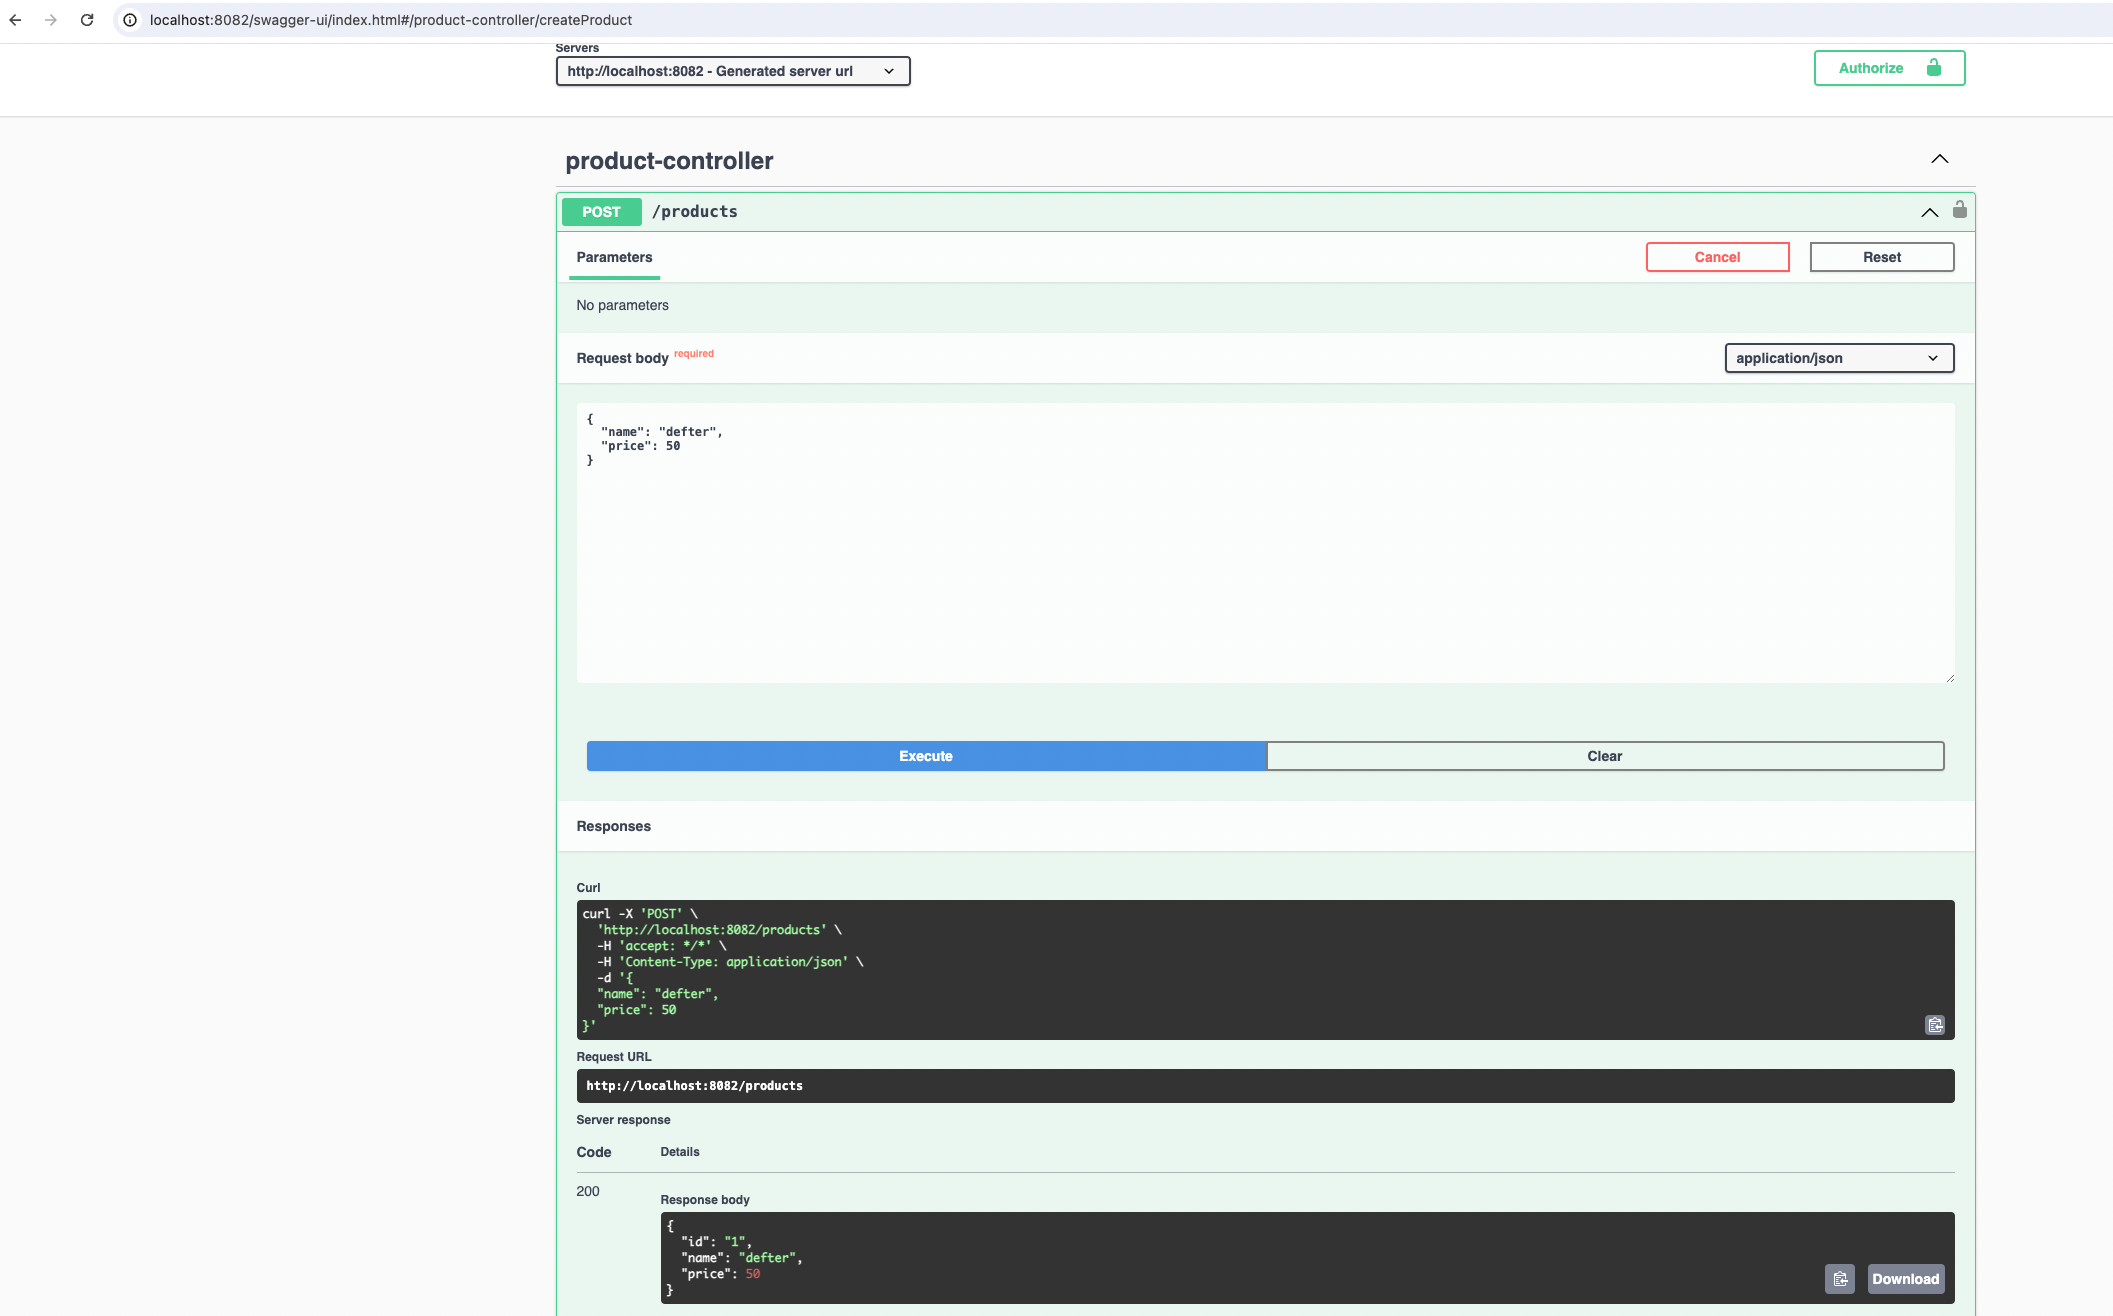2113x1316 pixels.
Task: Click the Details column header
Action: [x=679, y=1152]
